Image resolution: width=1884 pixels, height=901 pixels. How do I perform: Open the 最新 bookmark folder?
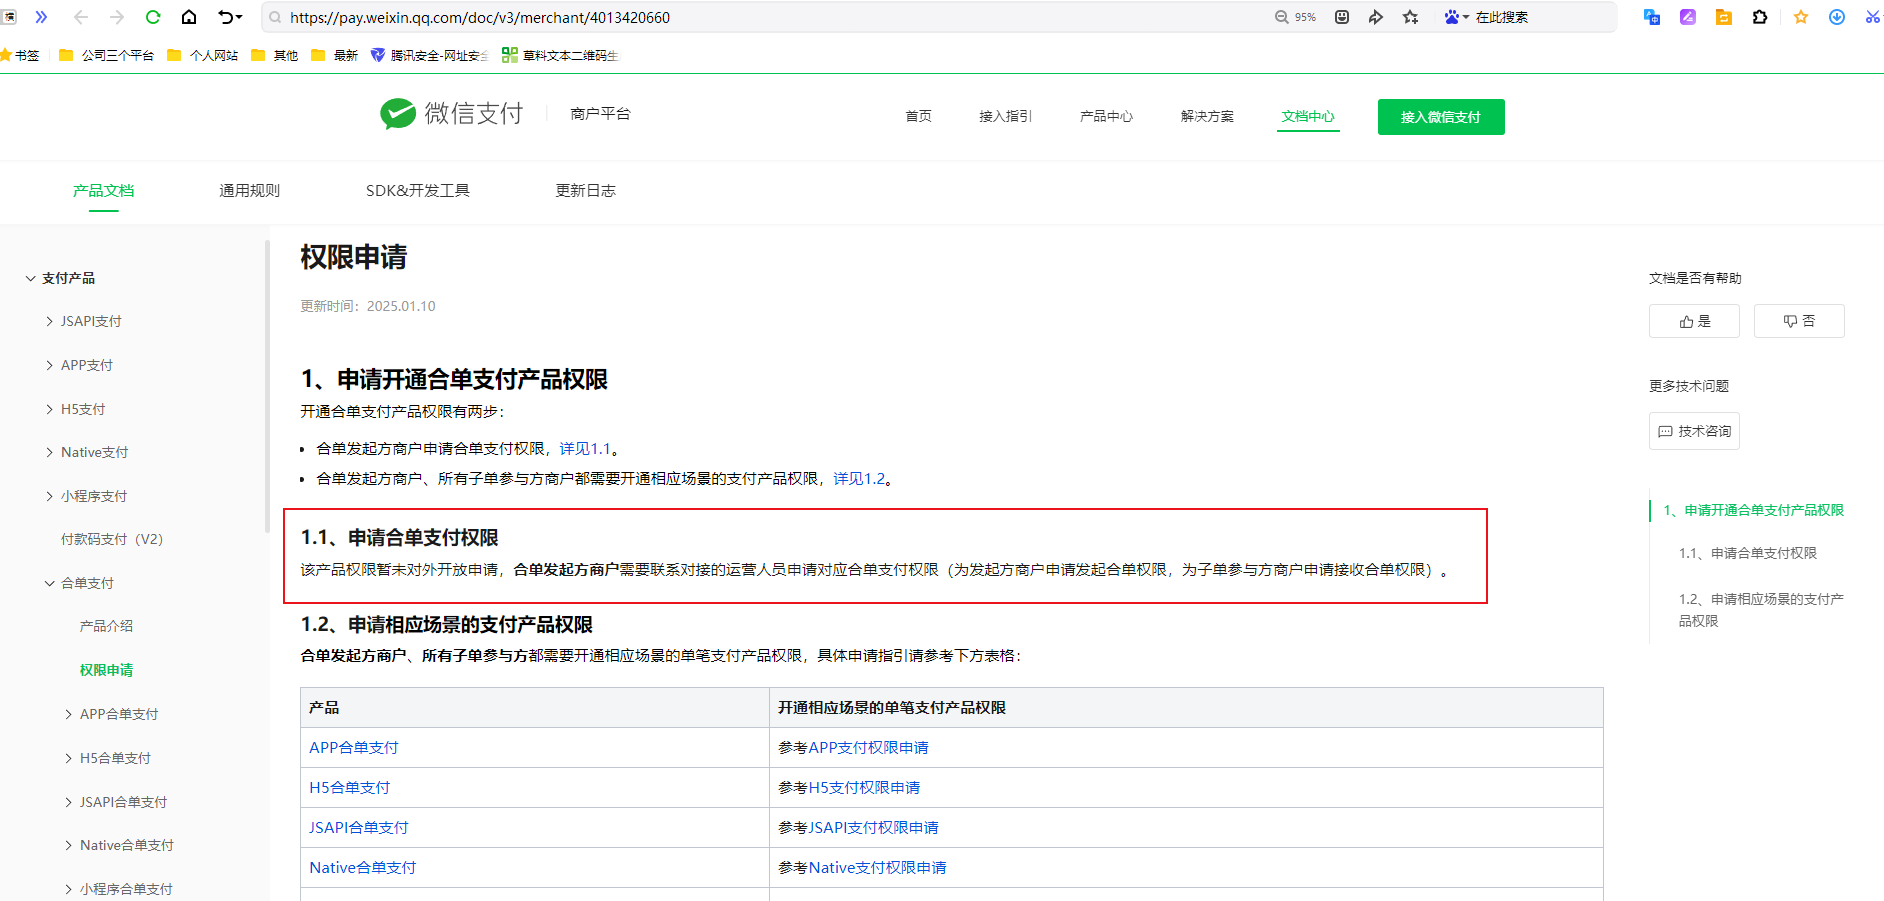335,55
